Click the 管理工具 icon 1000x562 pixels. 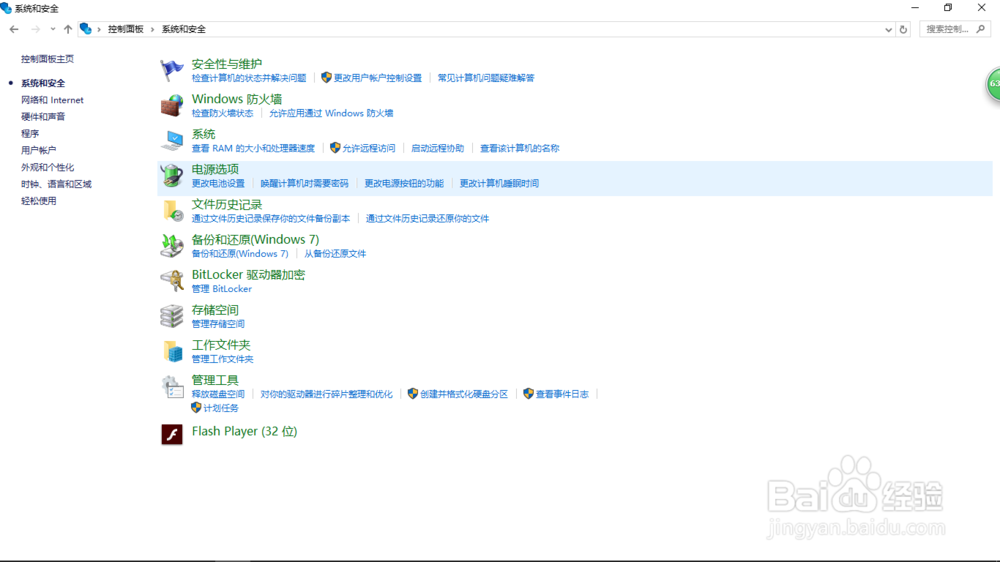[172, 387]
